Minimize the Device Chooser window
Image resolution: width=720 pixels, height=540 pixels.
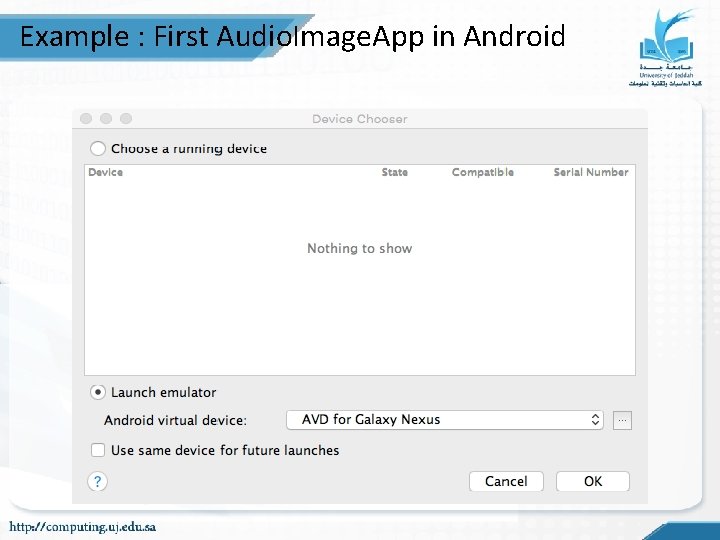106,118
